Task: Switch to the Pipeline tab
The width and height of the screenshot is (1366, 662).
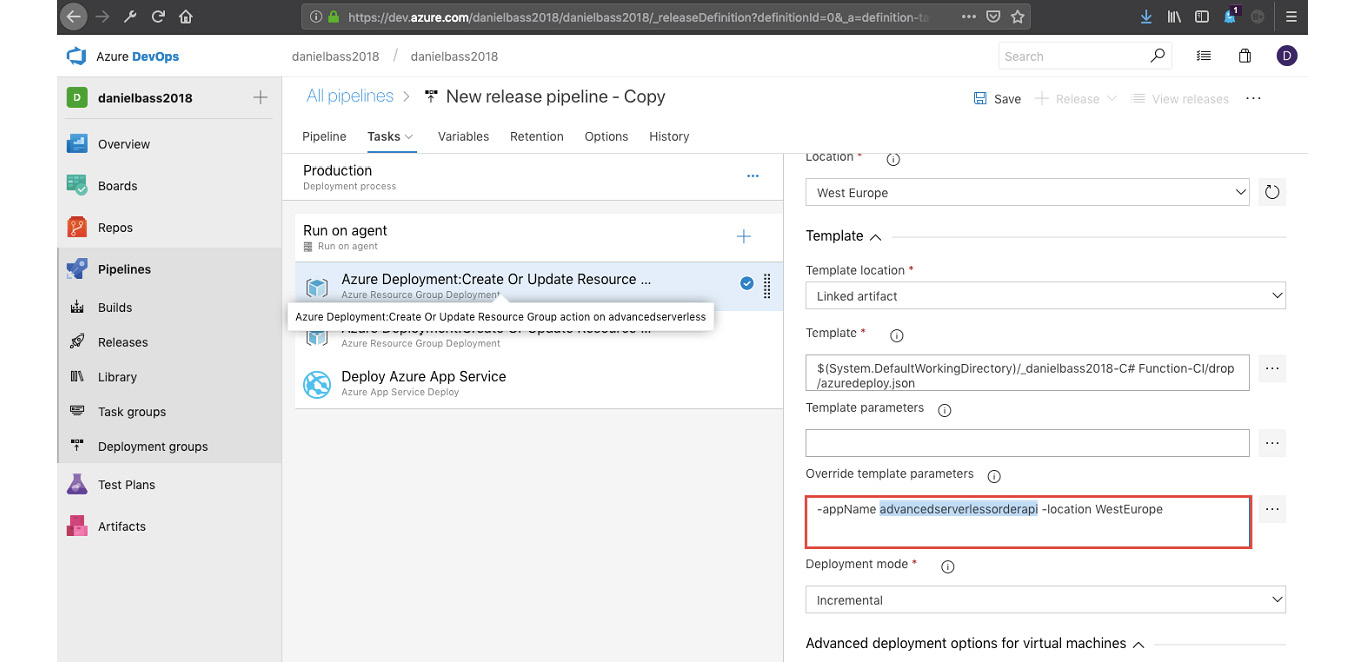Action: tap(324, 136)
